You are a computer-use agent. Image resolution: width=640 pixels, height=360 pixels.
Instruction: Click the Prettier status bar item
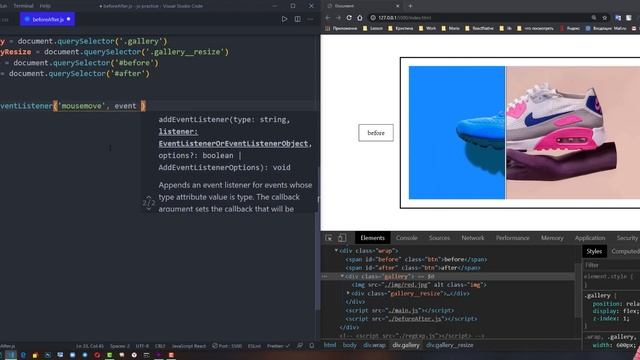[x=278, y=346]
